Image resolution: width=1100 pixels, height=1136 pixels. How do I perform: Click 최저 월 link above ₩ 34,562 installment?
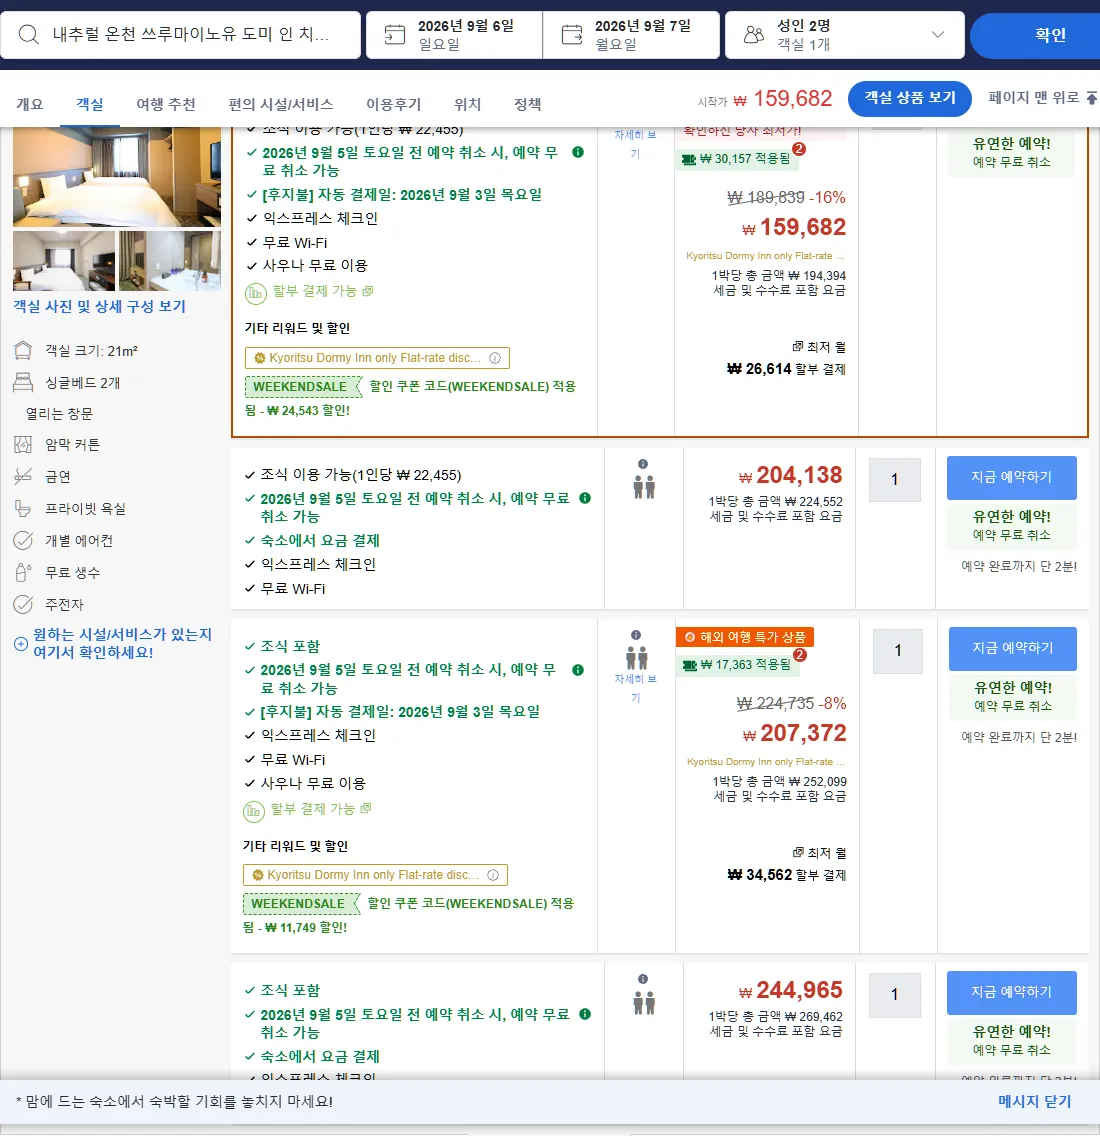819,853
